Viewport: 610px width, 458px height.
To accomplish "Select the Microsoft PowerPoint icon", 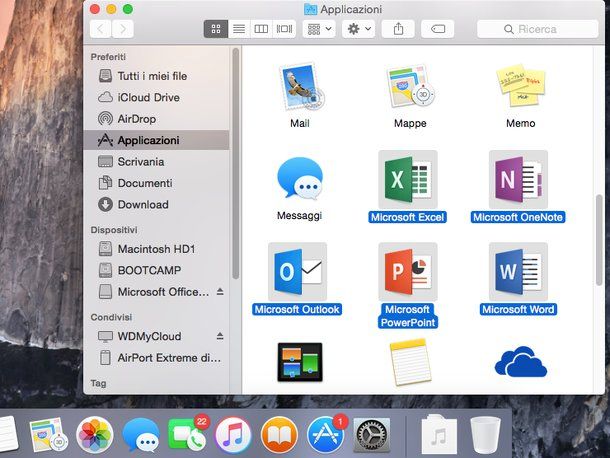I will tap(407, 271).
